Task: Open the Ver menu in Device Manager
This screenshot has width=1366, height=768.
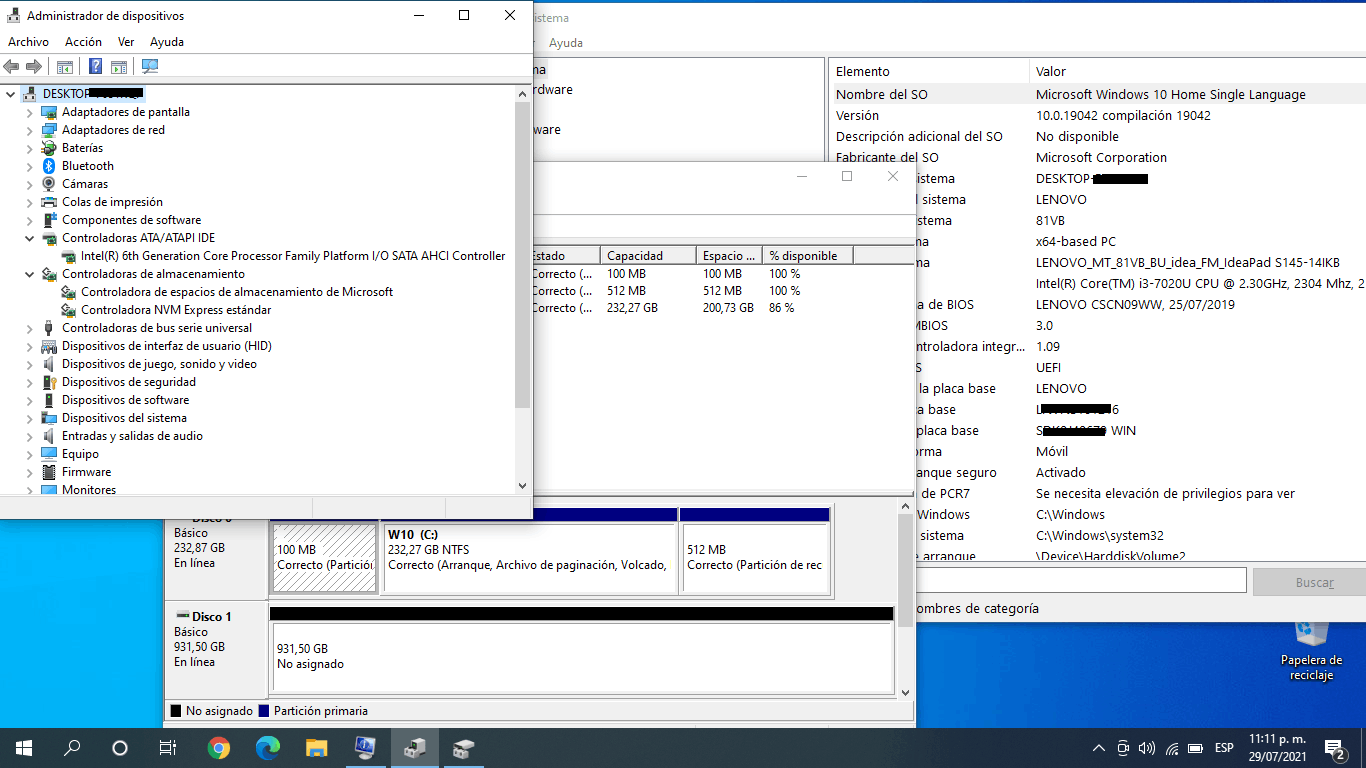Action: pyautogui.click(x=126, y=42)
